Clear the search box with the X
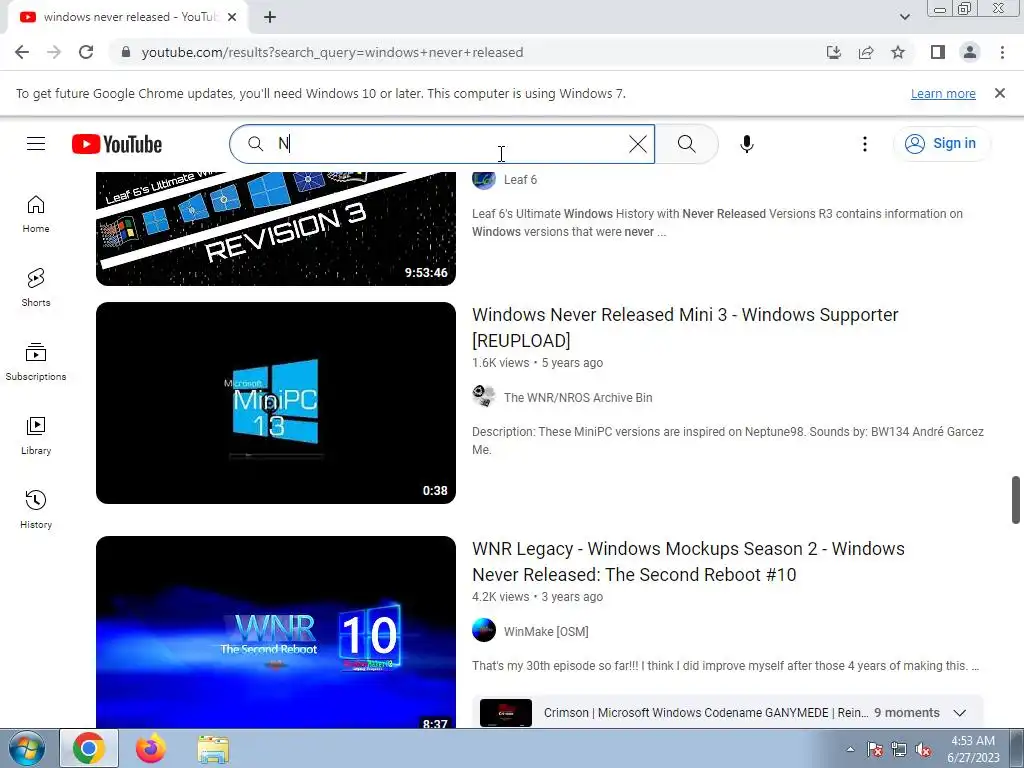This screenshot has height=768, width=1024. point(638,144)
